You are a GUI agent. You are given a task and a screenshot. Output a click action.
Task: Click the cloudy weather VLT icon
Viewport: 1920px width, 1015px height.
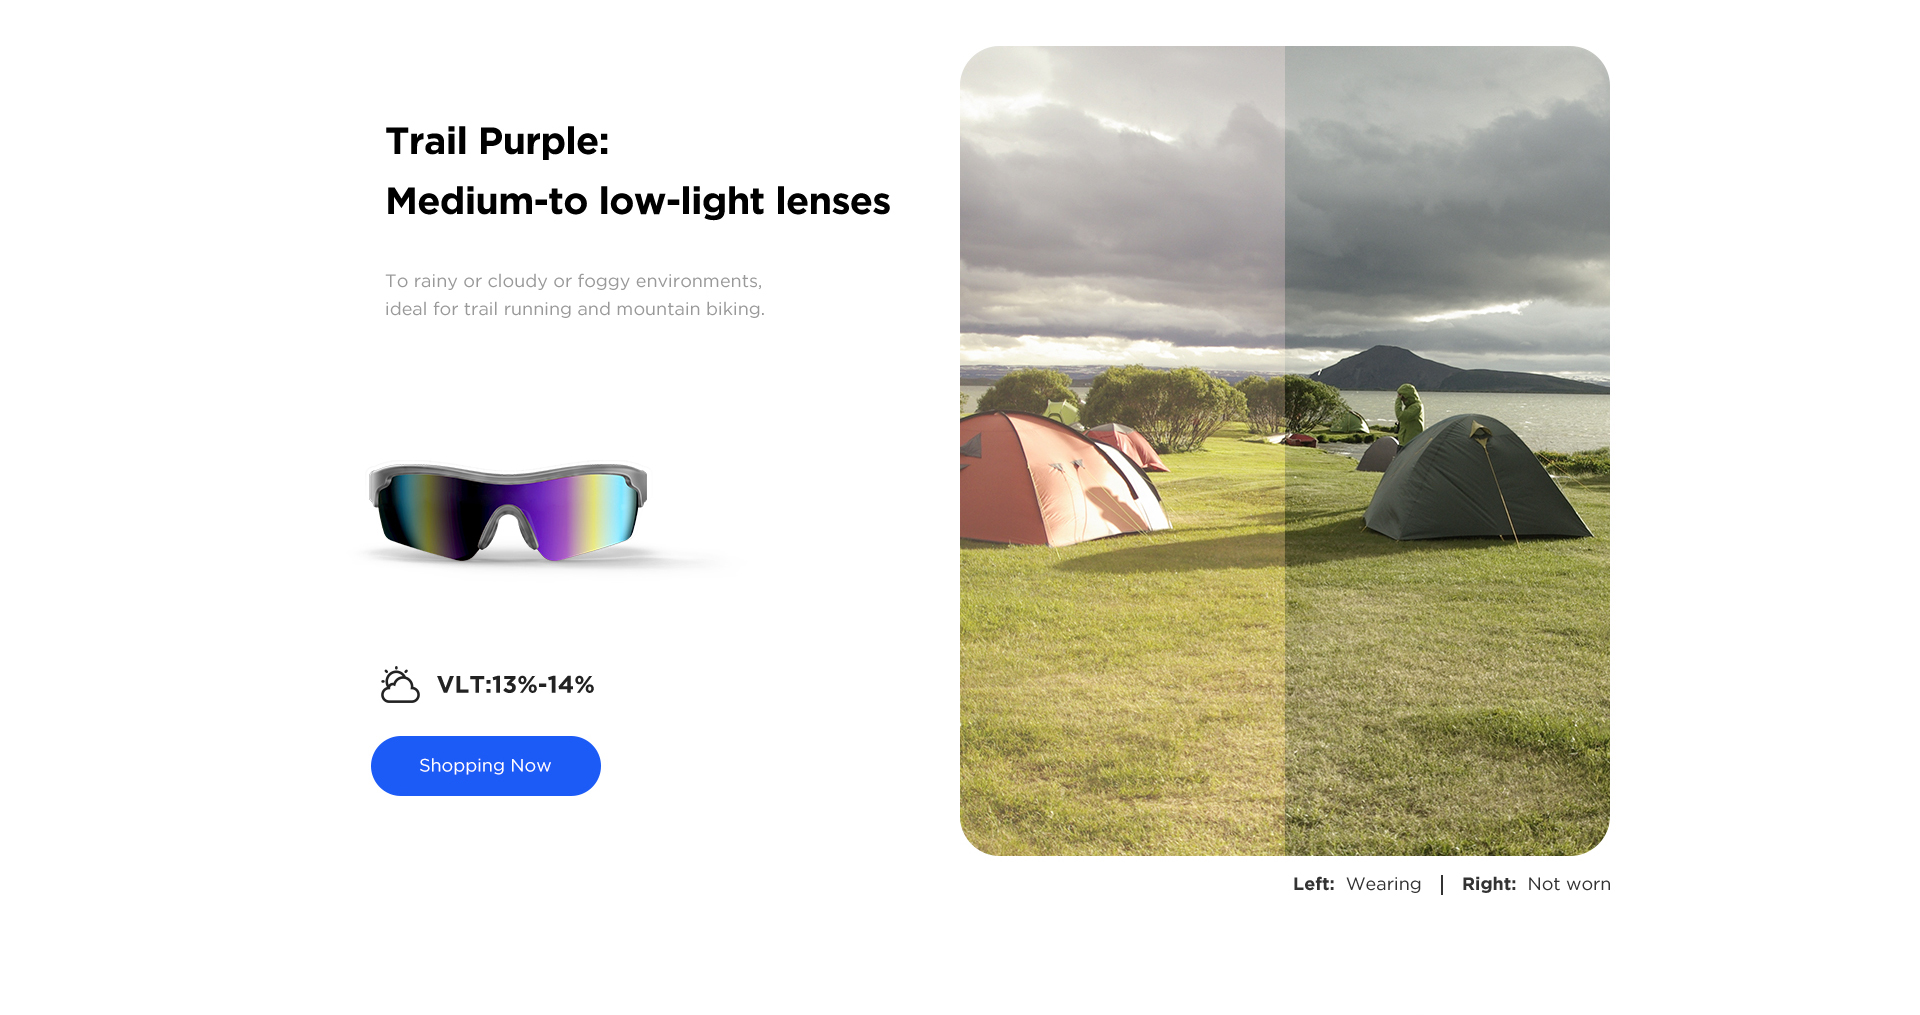click(400, 685)
